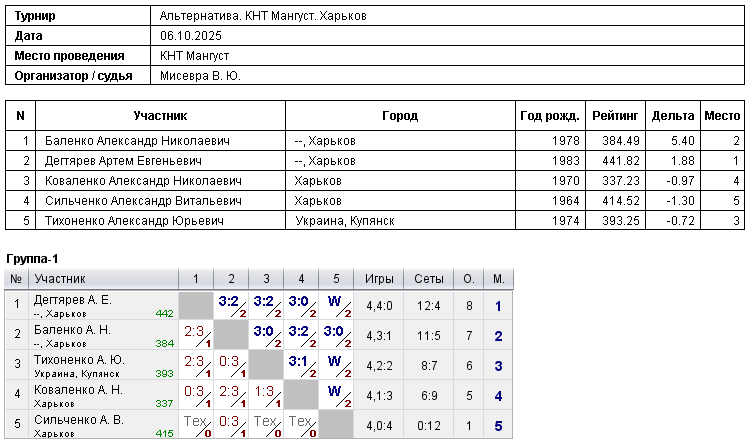This screenshot has height=444, width=750.
Task: Click Сильченко Александр Витальевич name
Action: coord(143,201)
